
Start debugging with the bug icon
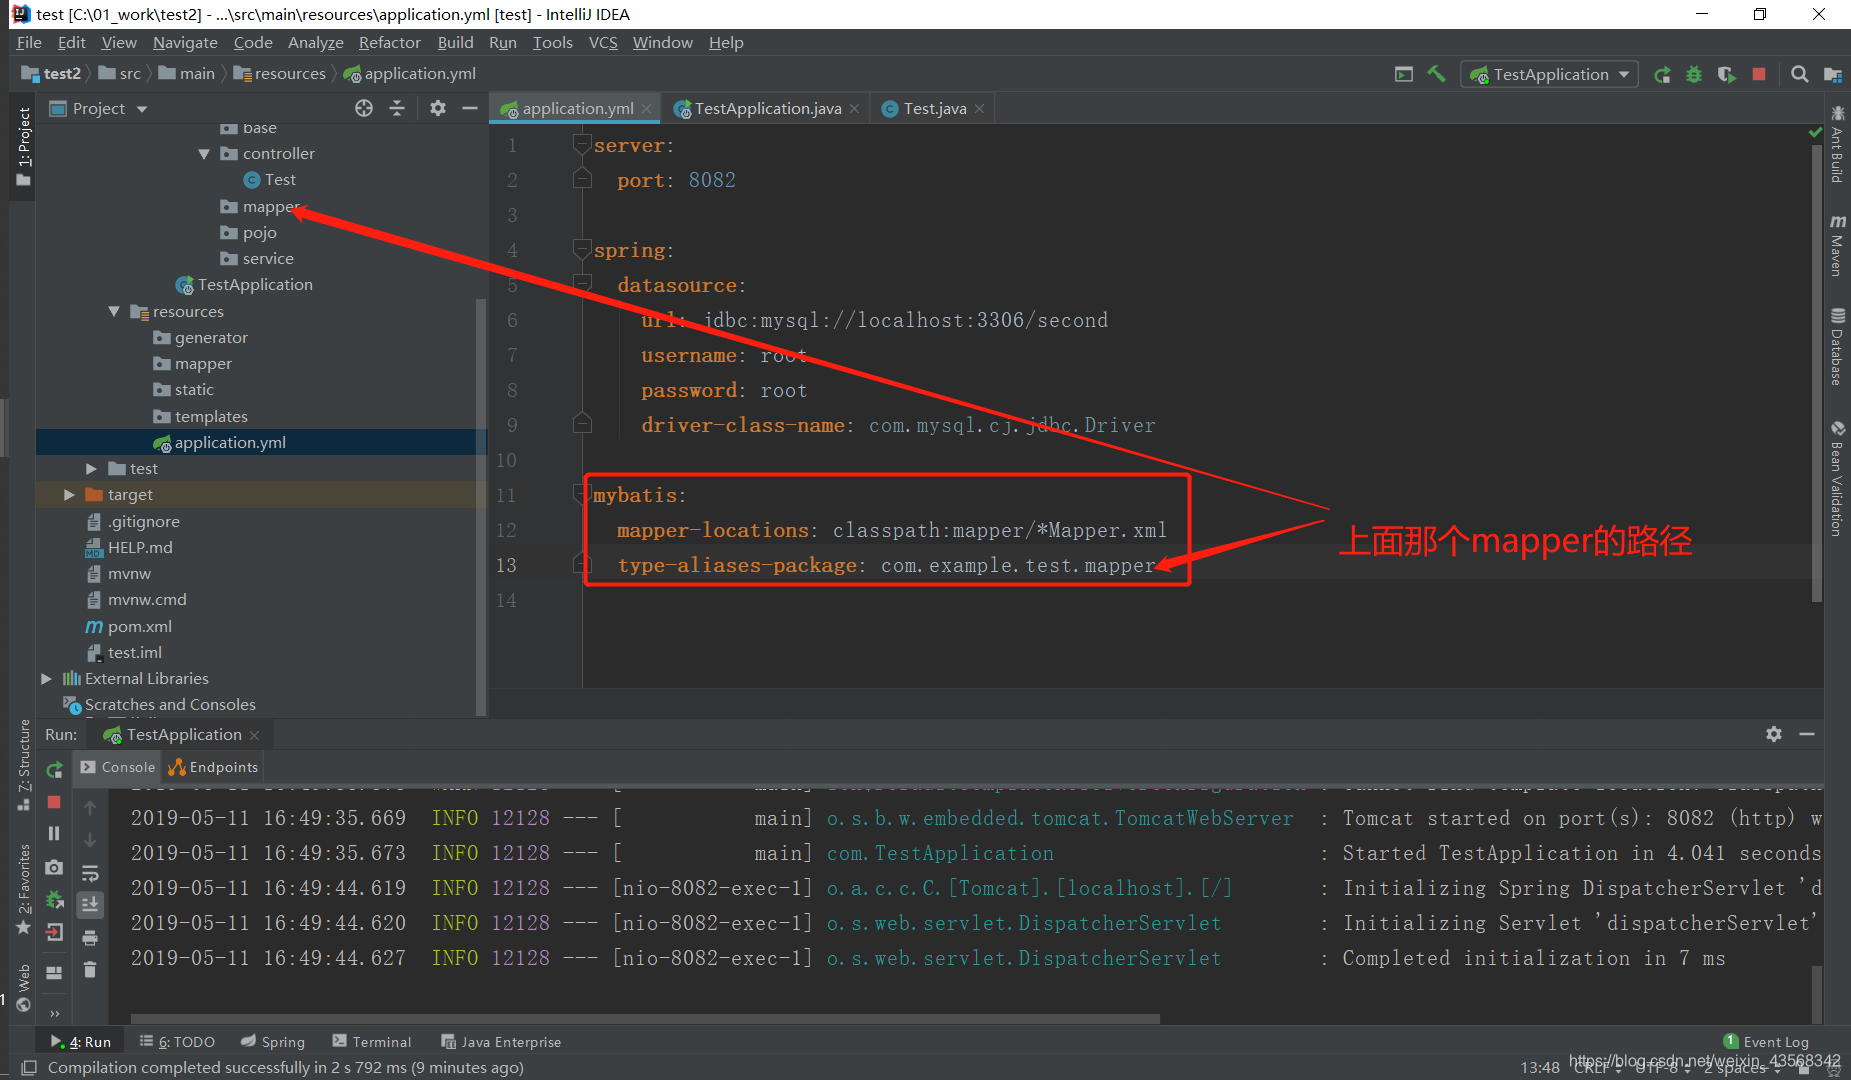click(1694, 74)
